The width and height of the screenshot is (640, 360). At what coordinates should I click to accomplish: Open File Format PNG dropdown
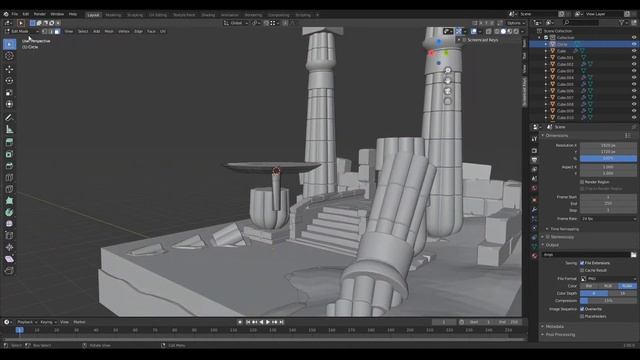pos(608,278)
